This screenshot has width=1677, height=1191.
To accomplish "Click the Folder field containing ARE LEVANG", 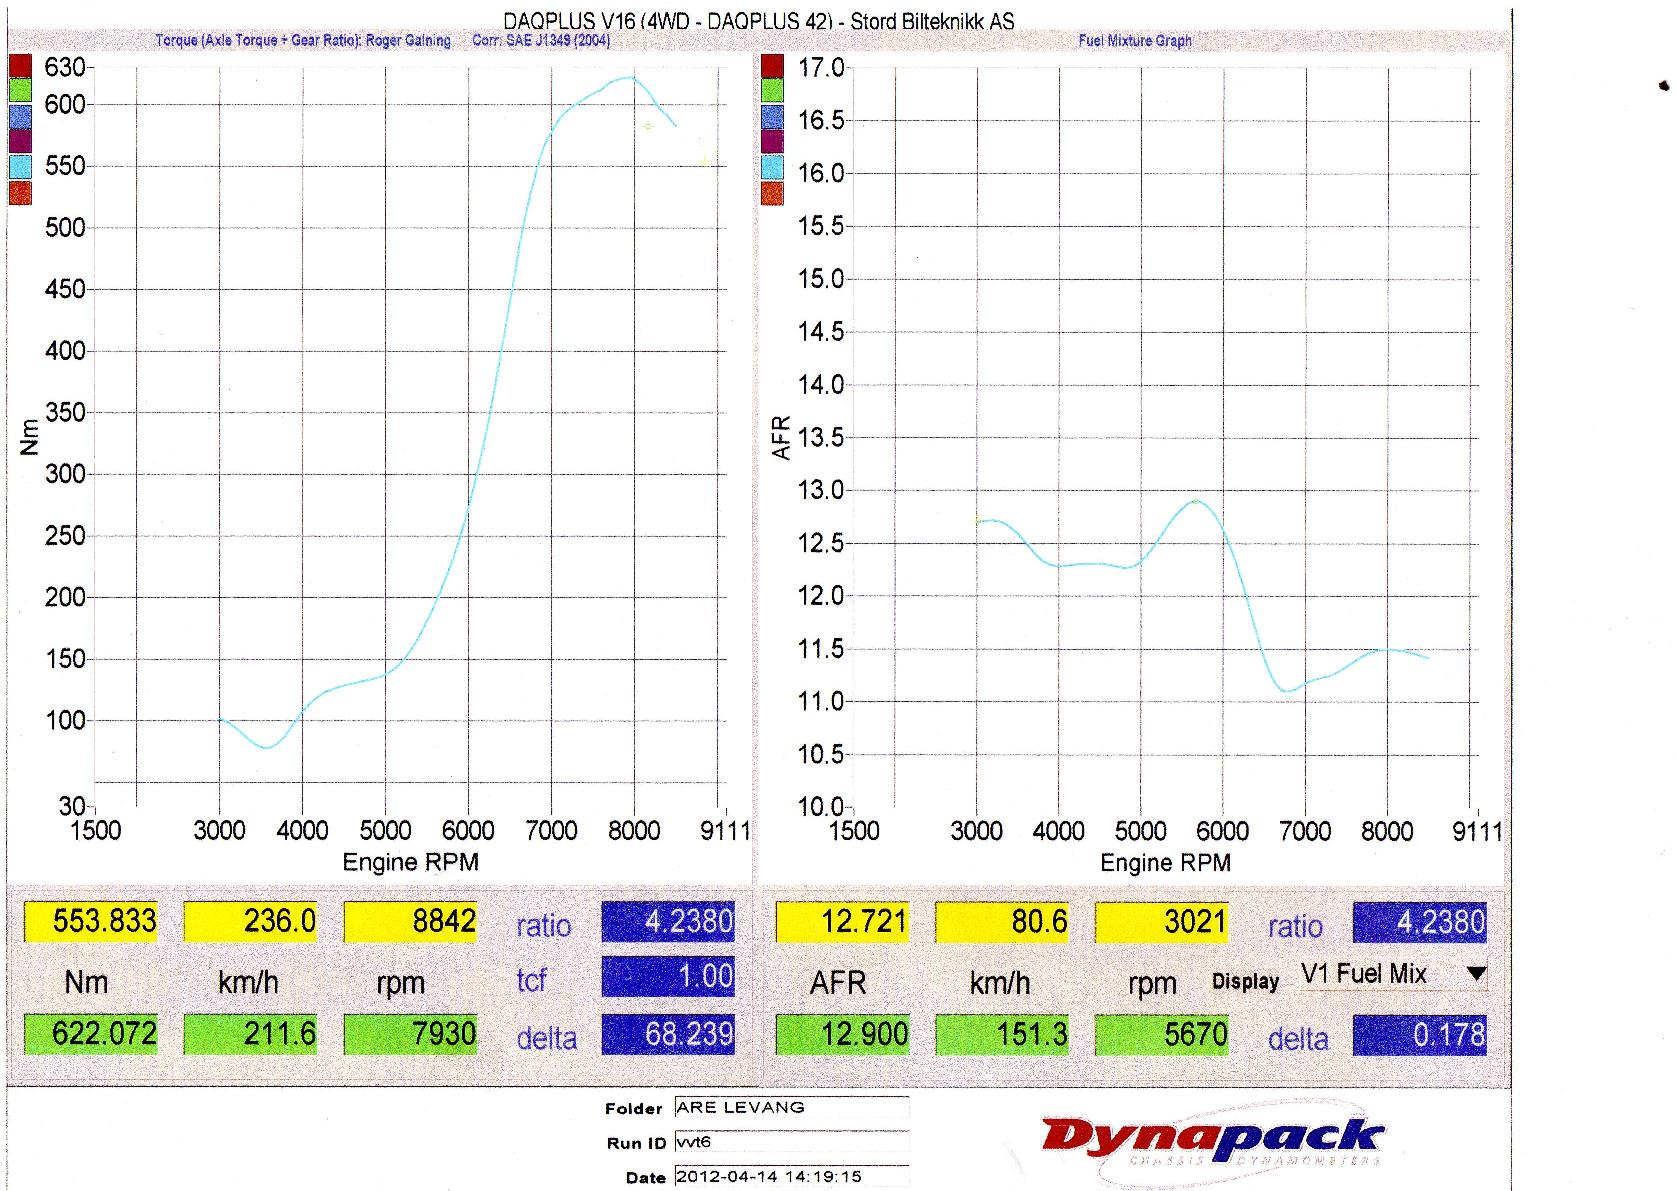I will [791, 1107].
